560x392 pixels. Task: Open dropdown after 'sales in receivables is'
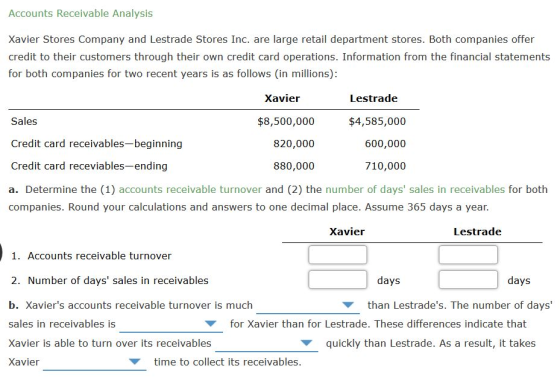171,324
